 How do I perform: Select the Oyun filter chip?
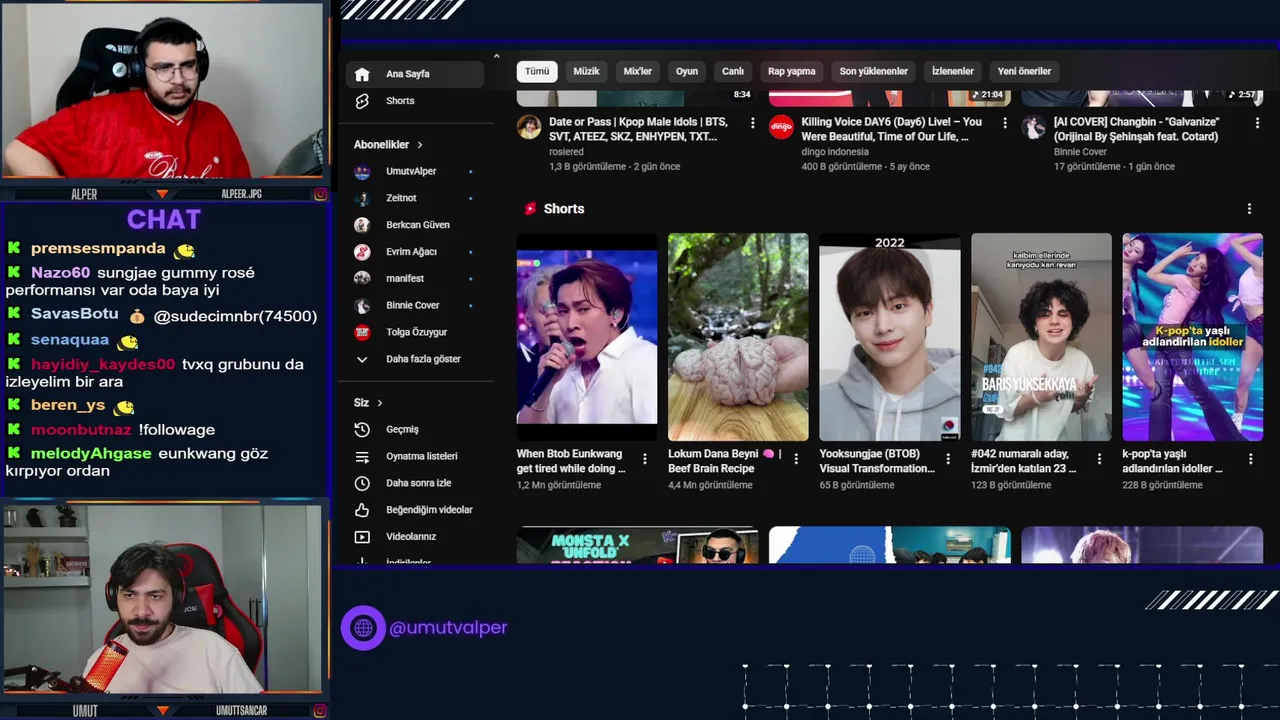pyautogui.click(x=687, y=71)
